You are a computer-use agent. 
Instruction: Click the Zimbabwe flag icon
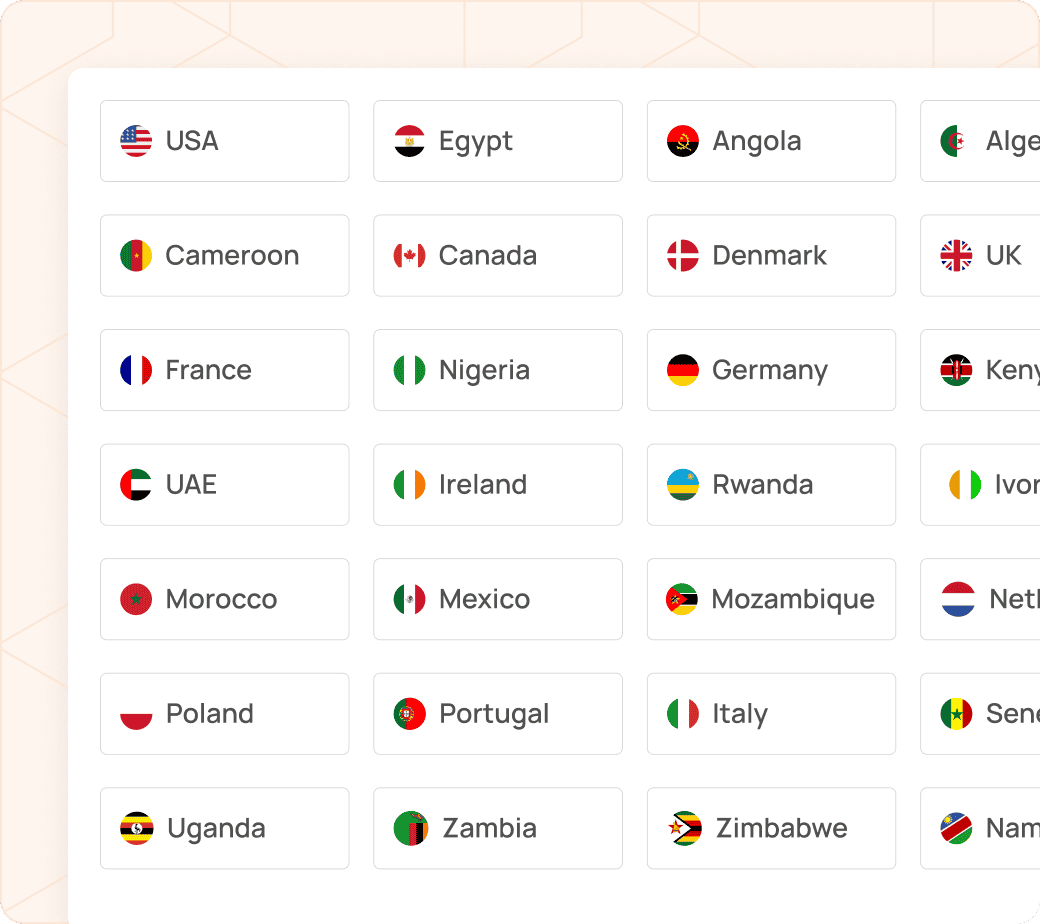coord(687,829)
